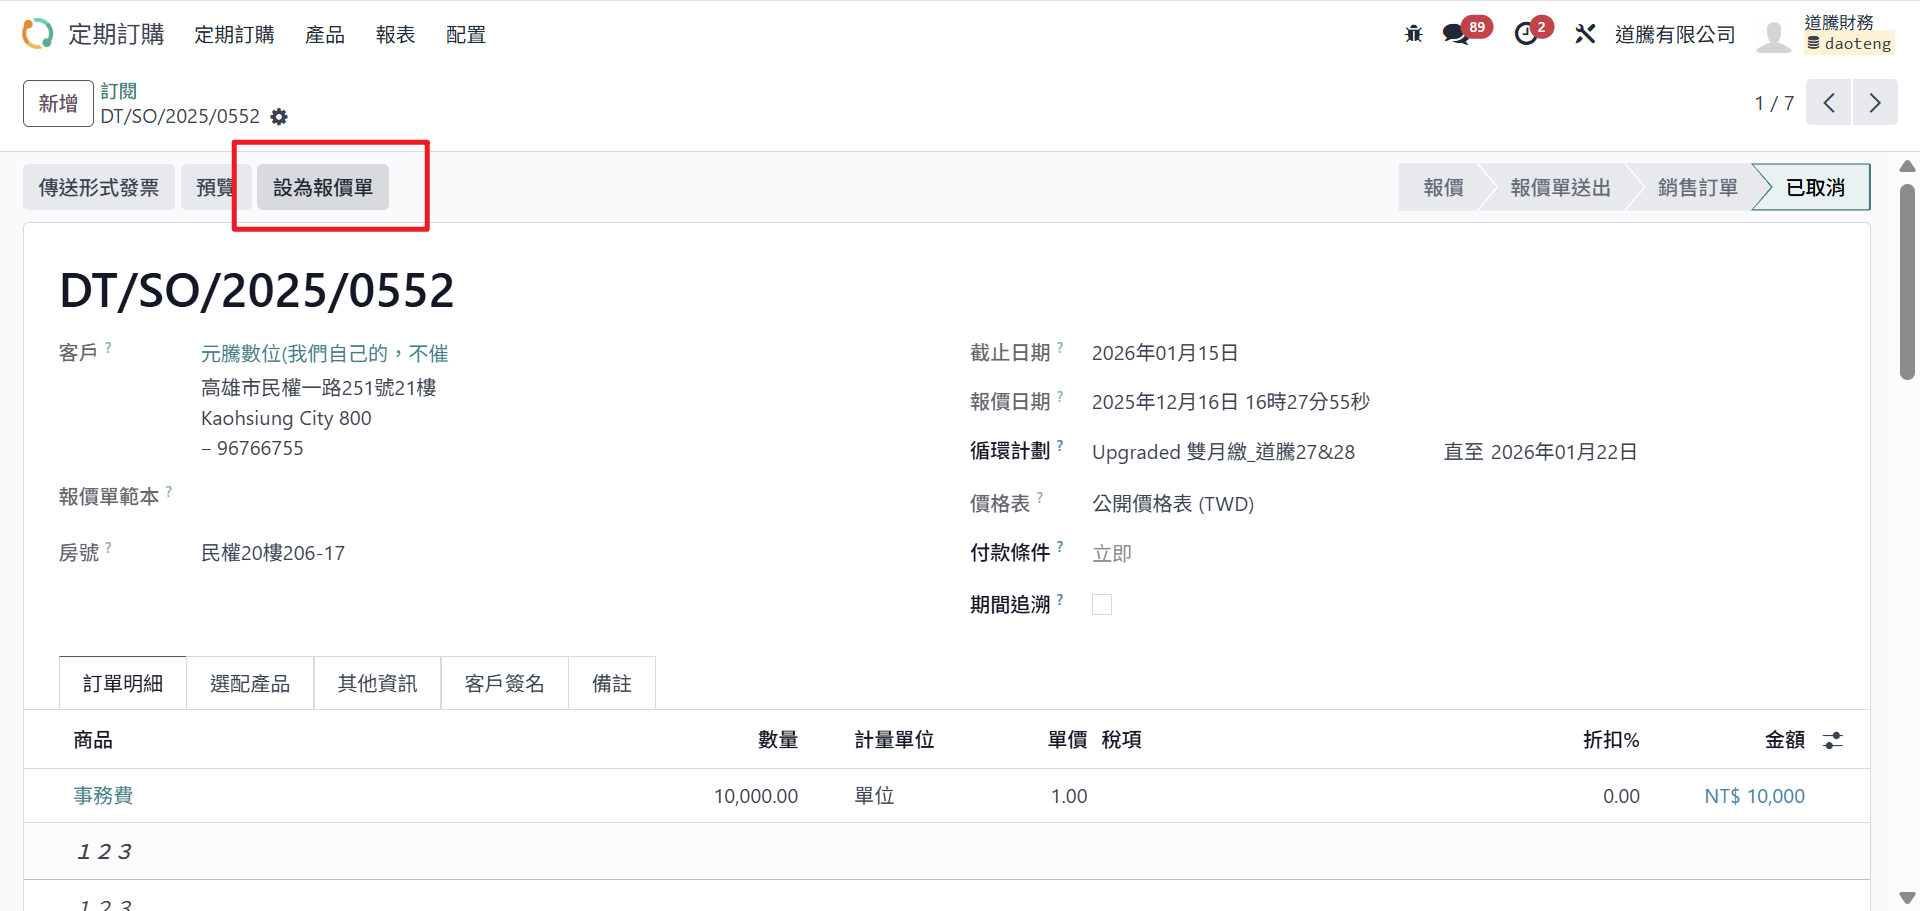Click the 設為報價單 button
Screen dimensions: 1920x911
[x=322, y=188]
